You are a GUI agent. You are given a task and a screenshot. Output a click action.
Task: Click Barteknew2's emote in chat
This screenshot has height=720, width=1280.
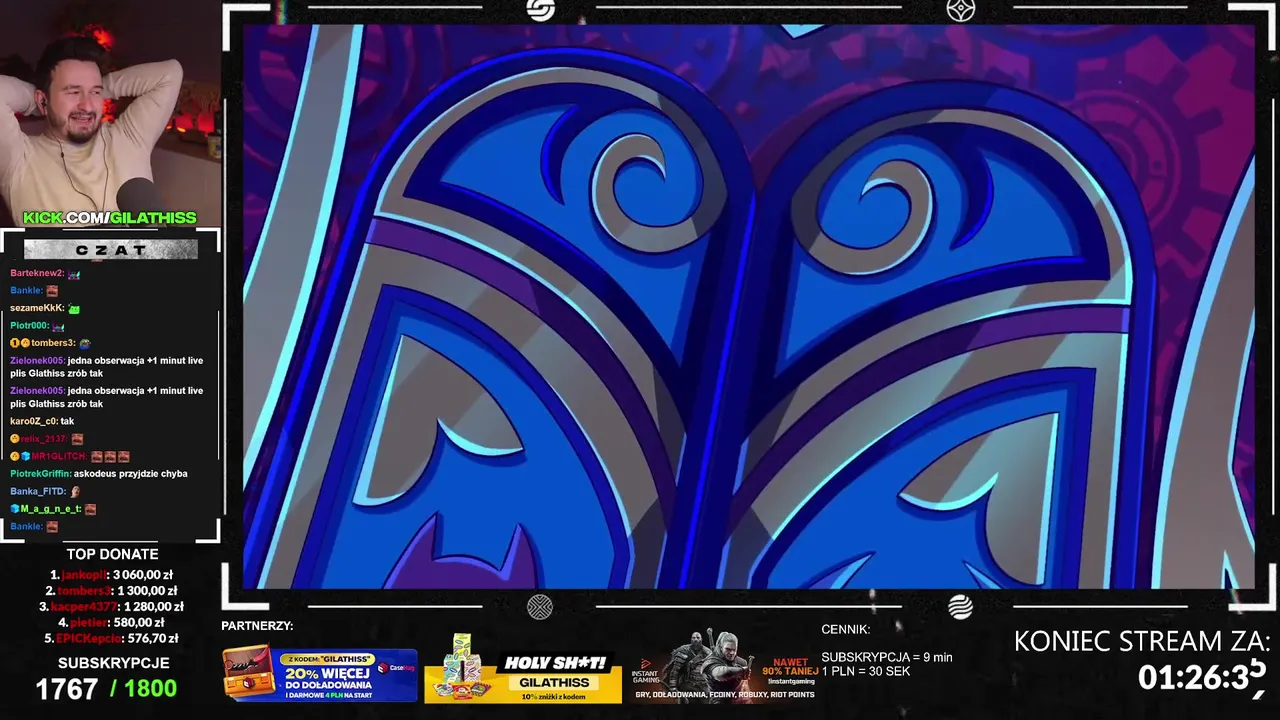pos(74,273)
